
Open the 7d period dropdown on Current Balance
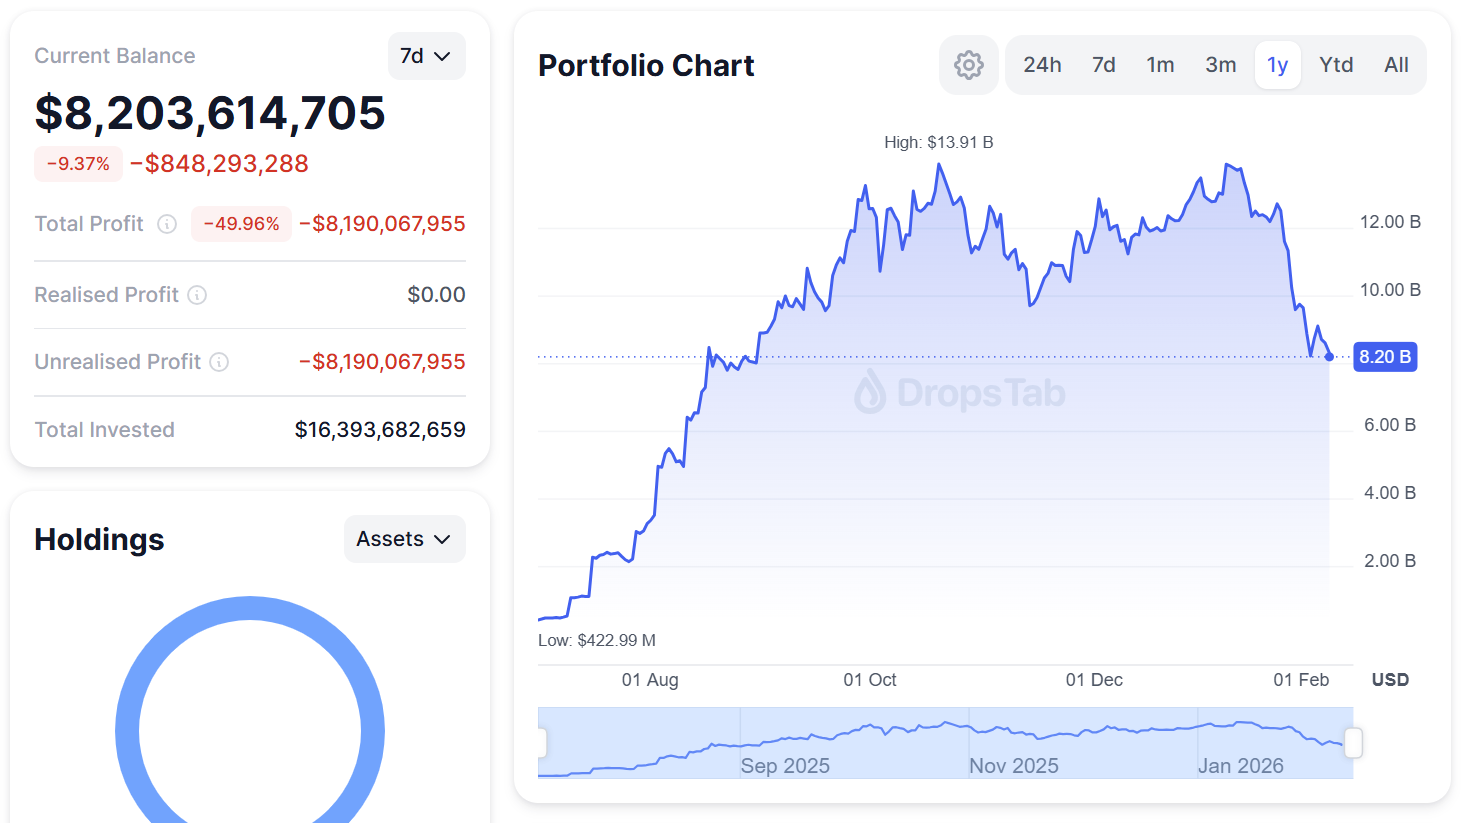(x=427, y=56)
